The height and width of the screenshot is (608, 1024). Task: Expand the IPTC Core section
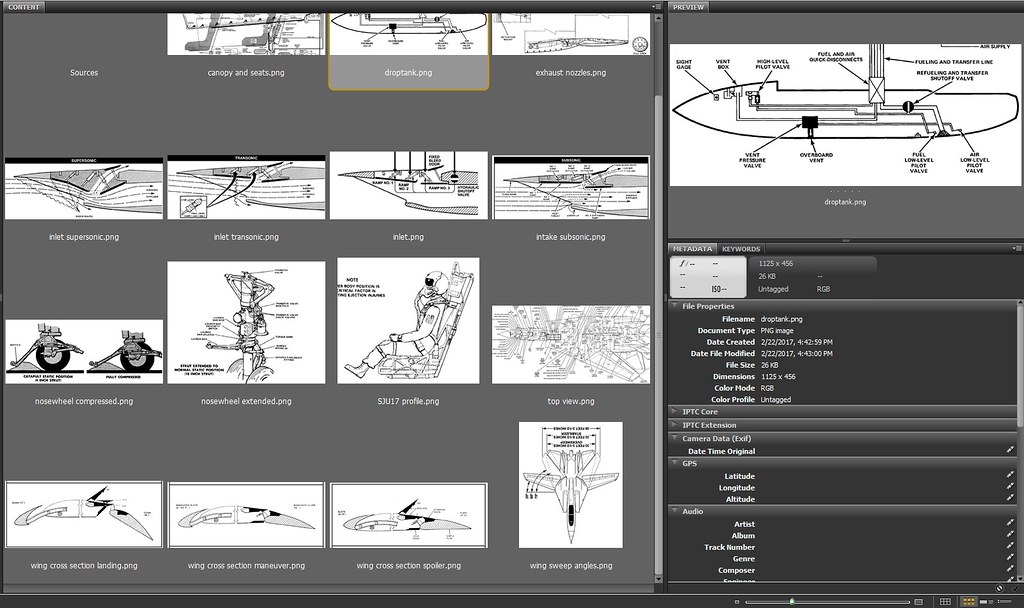pyautogui.click(x=674, y=411)
